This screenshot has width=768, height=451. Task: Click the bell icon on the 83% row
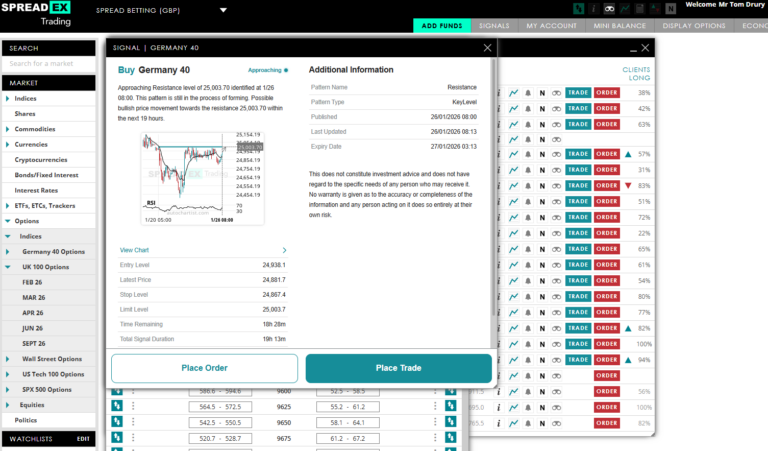(528, 186)
